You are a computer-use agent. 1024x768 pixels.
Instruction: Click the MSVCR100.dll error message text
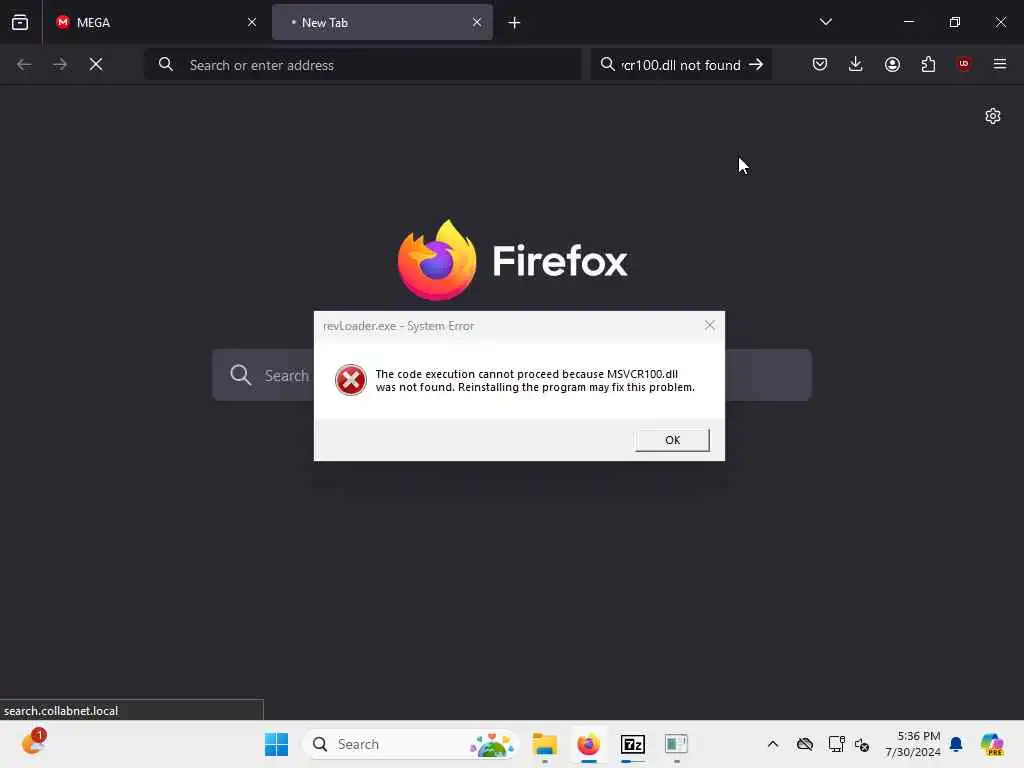535,380
